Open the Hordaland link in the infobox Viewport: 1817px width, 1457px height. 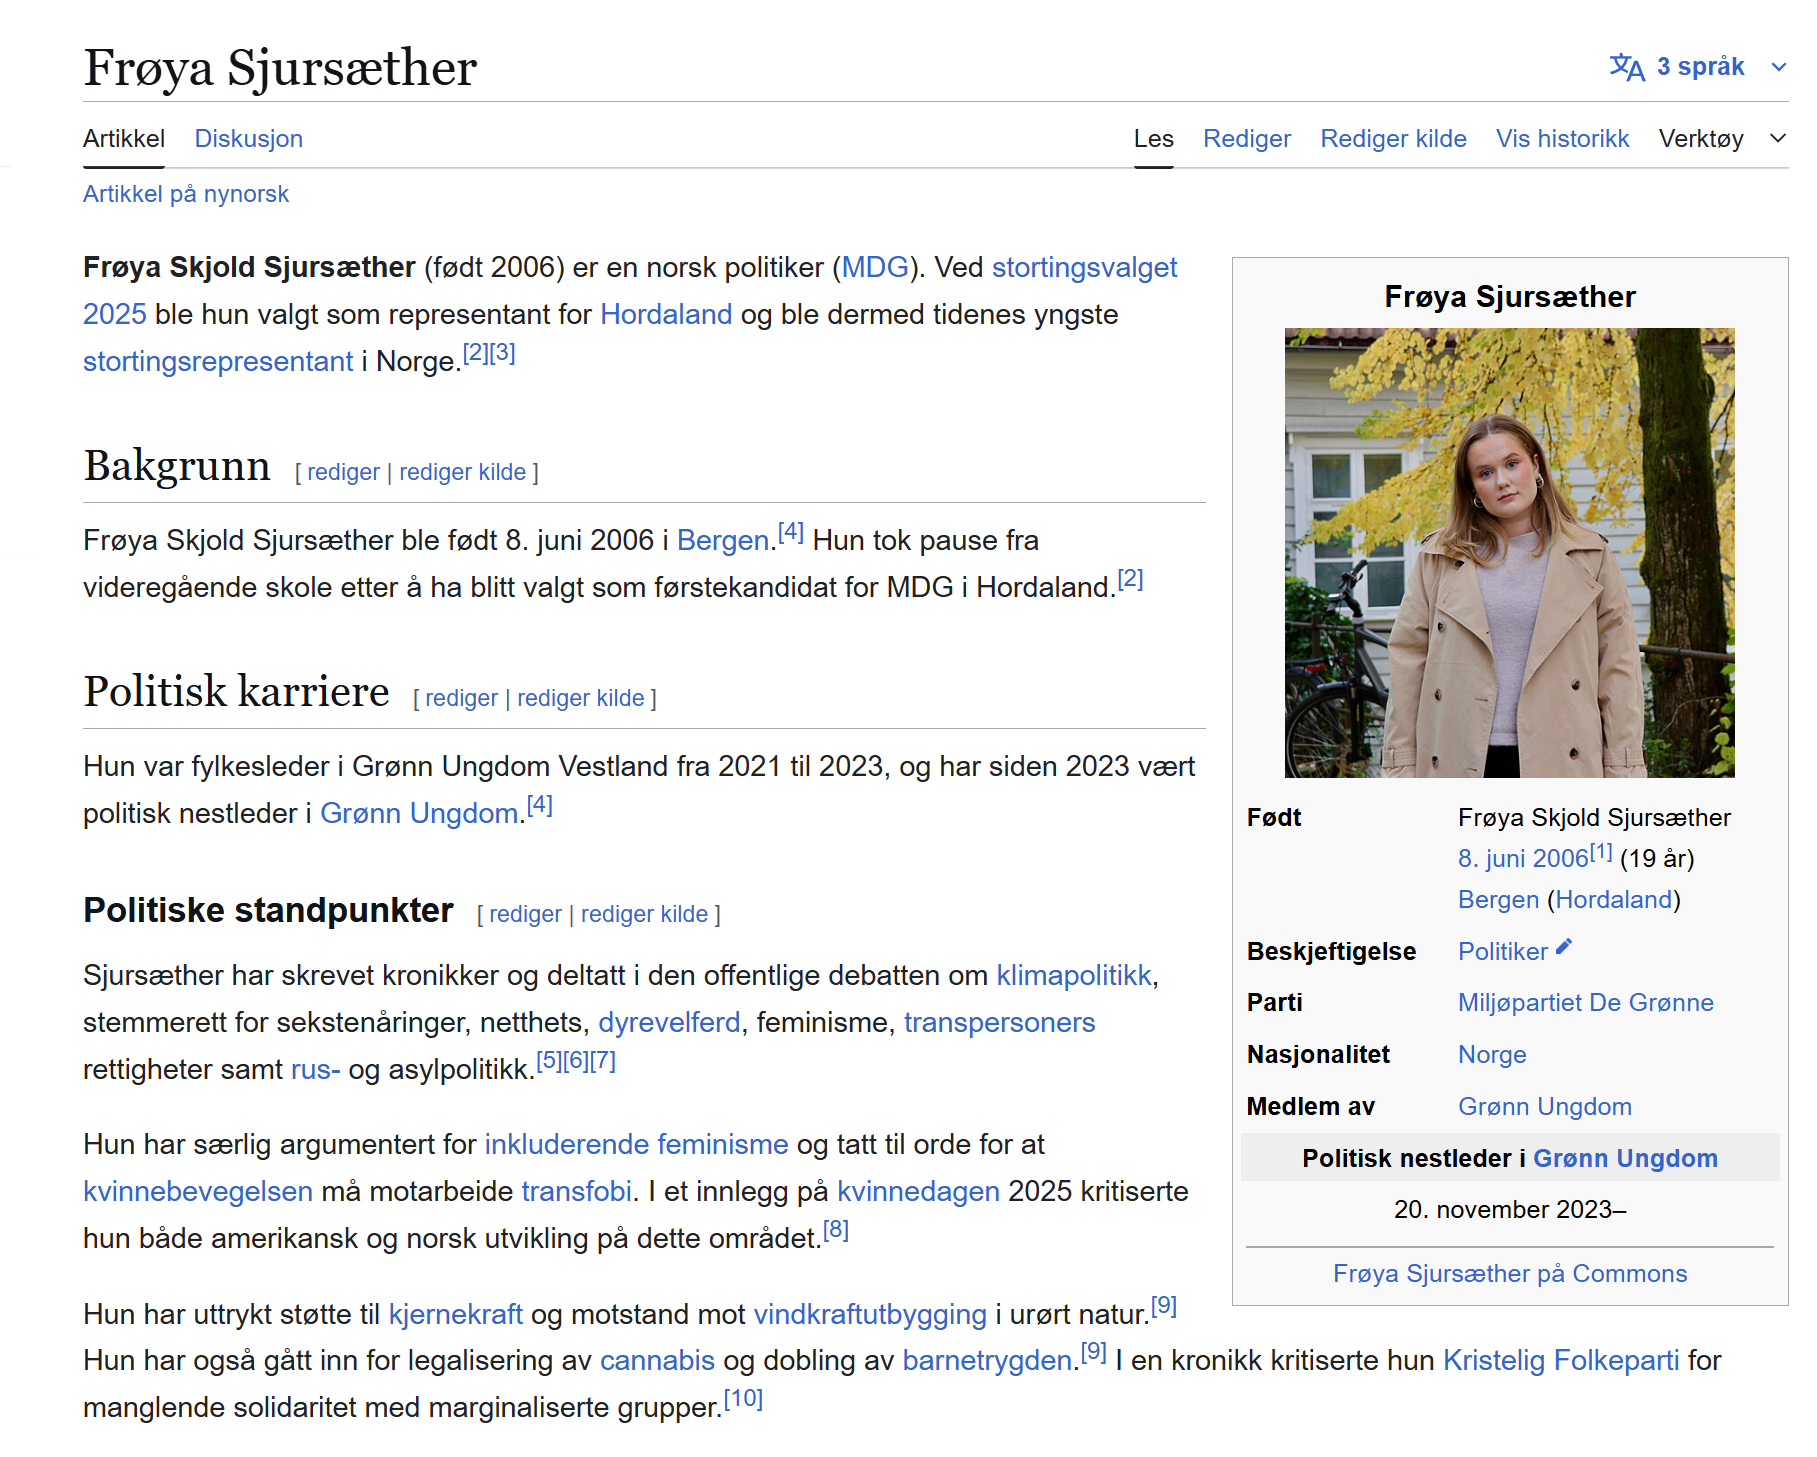point(1614,899)
